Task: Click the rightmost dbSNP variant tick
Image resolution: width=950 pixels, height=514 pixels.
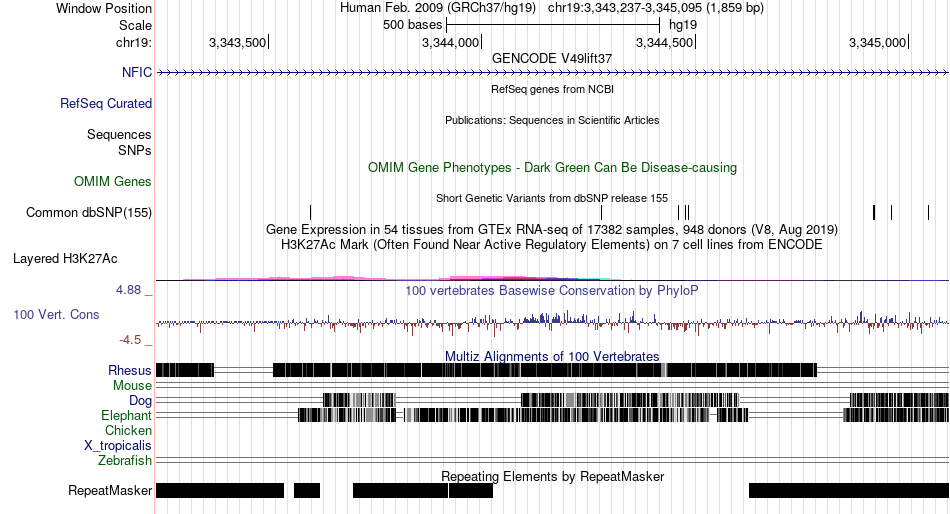Action: (x=928, y=213)
